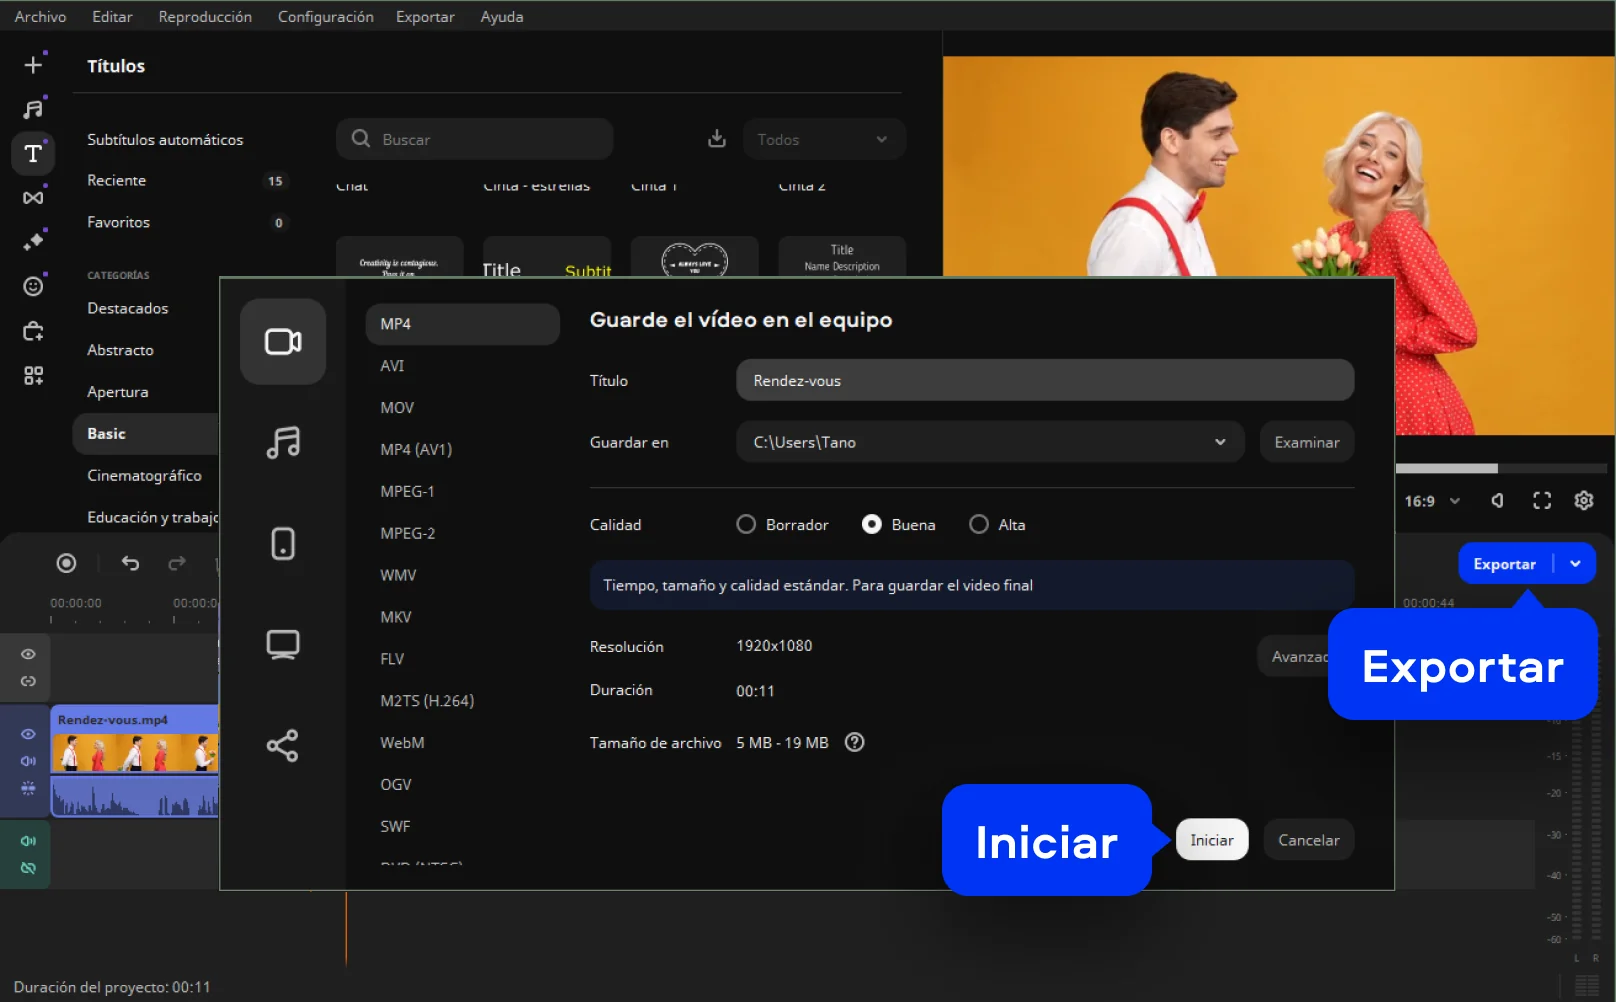Screen dimensions: 1616x1002
Task: Choose the share online export icon
Action: click(283, 745)
